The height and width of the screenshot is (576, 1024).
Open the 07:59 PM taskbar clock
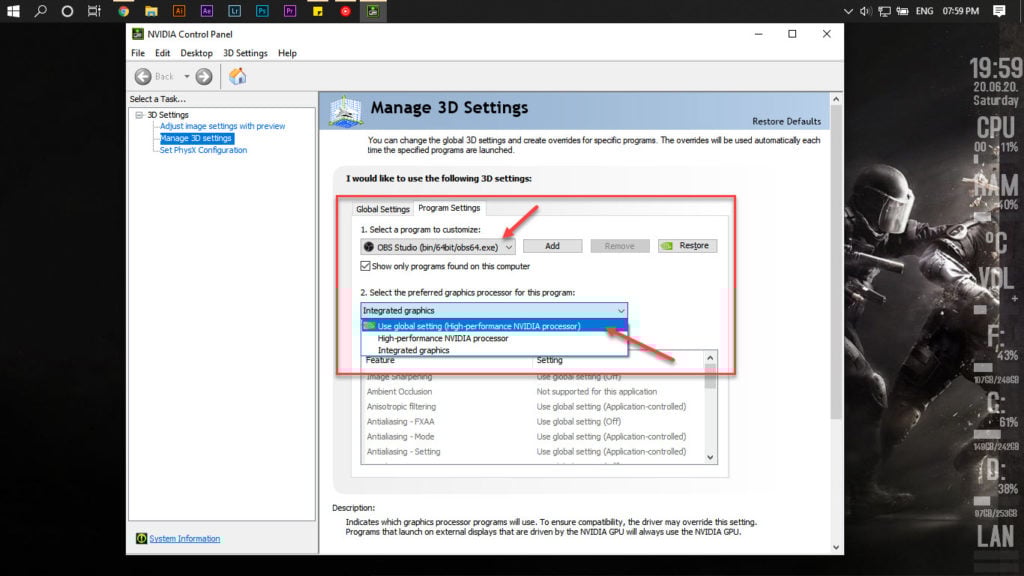[x=961, y=11]
